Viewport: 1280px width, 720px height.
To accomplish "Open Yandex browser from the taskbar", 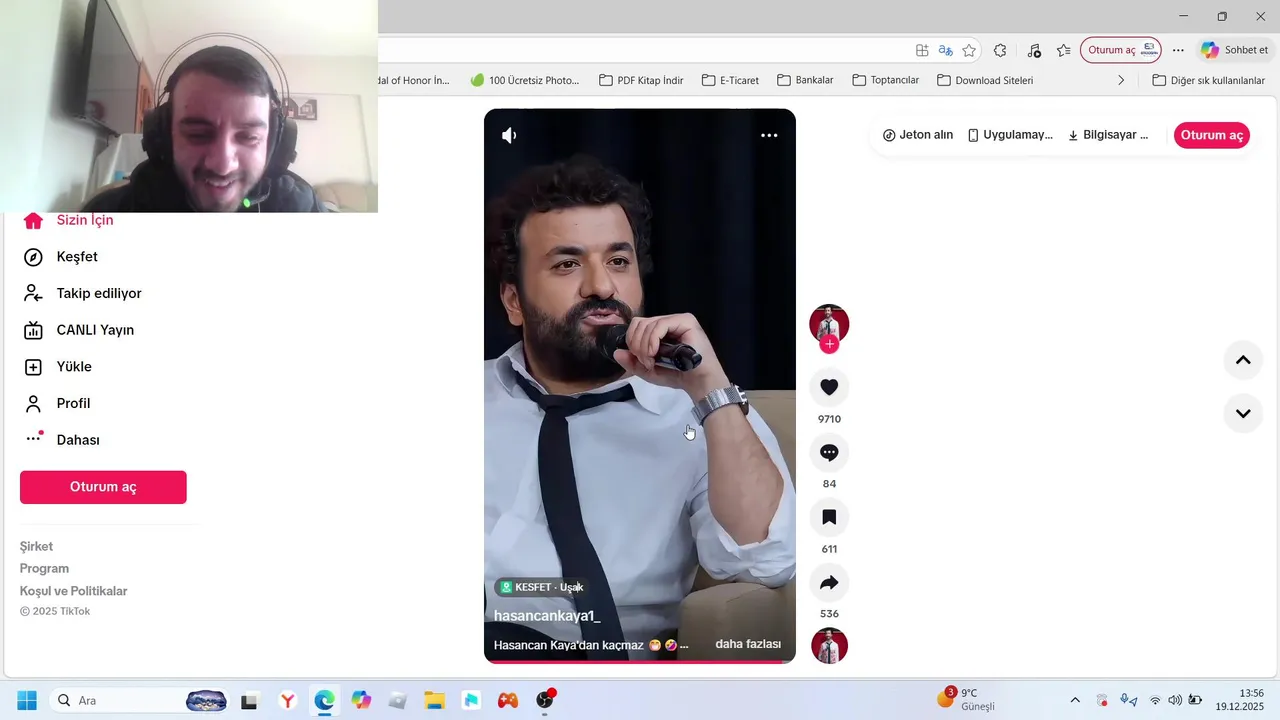I will coord(287,700).
